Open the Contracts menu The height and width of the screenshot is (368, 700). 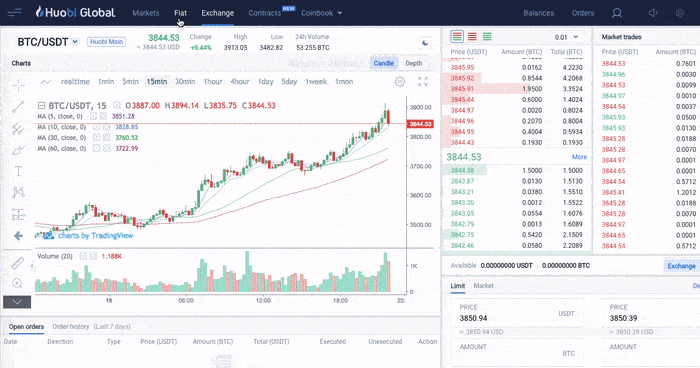[265, 13]
